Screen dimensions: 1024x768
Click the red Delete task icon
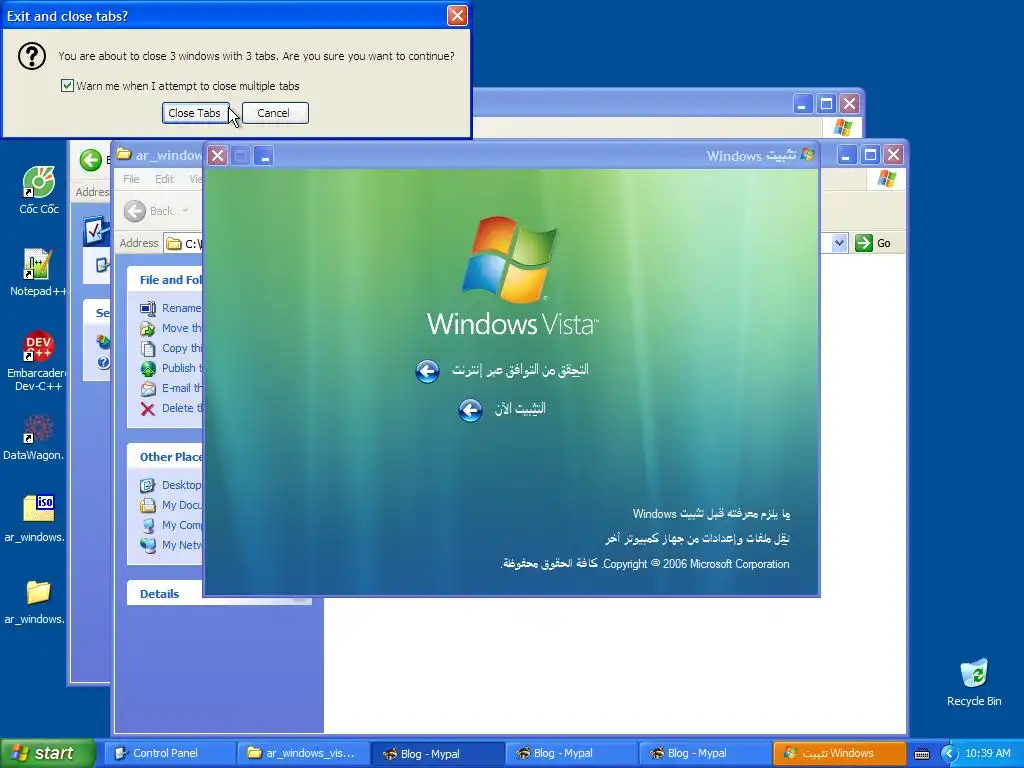[x=148, y=409]
